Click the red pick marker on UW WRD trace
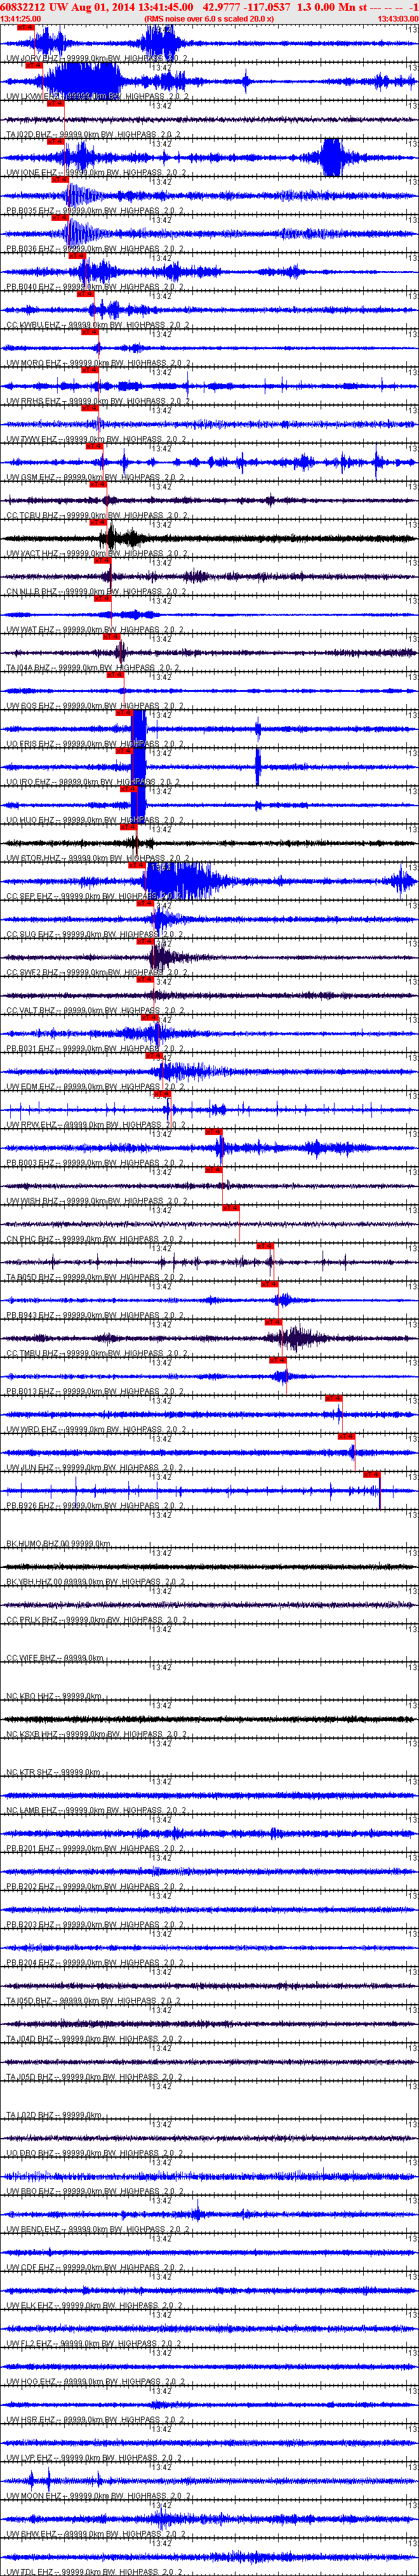 point(334,1398)
